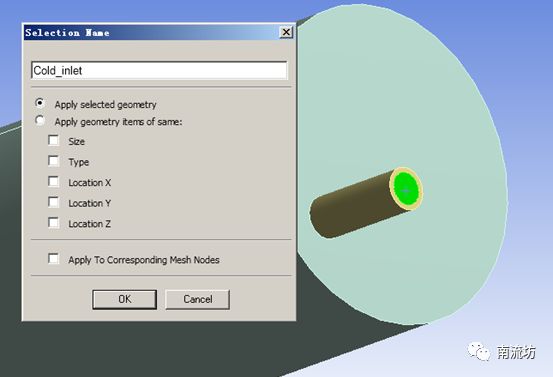Image resolution: width=553 pixels, height=377 pixels.
Task: Confirm the selection name with OK
Action: coord(124,299)
